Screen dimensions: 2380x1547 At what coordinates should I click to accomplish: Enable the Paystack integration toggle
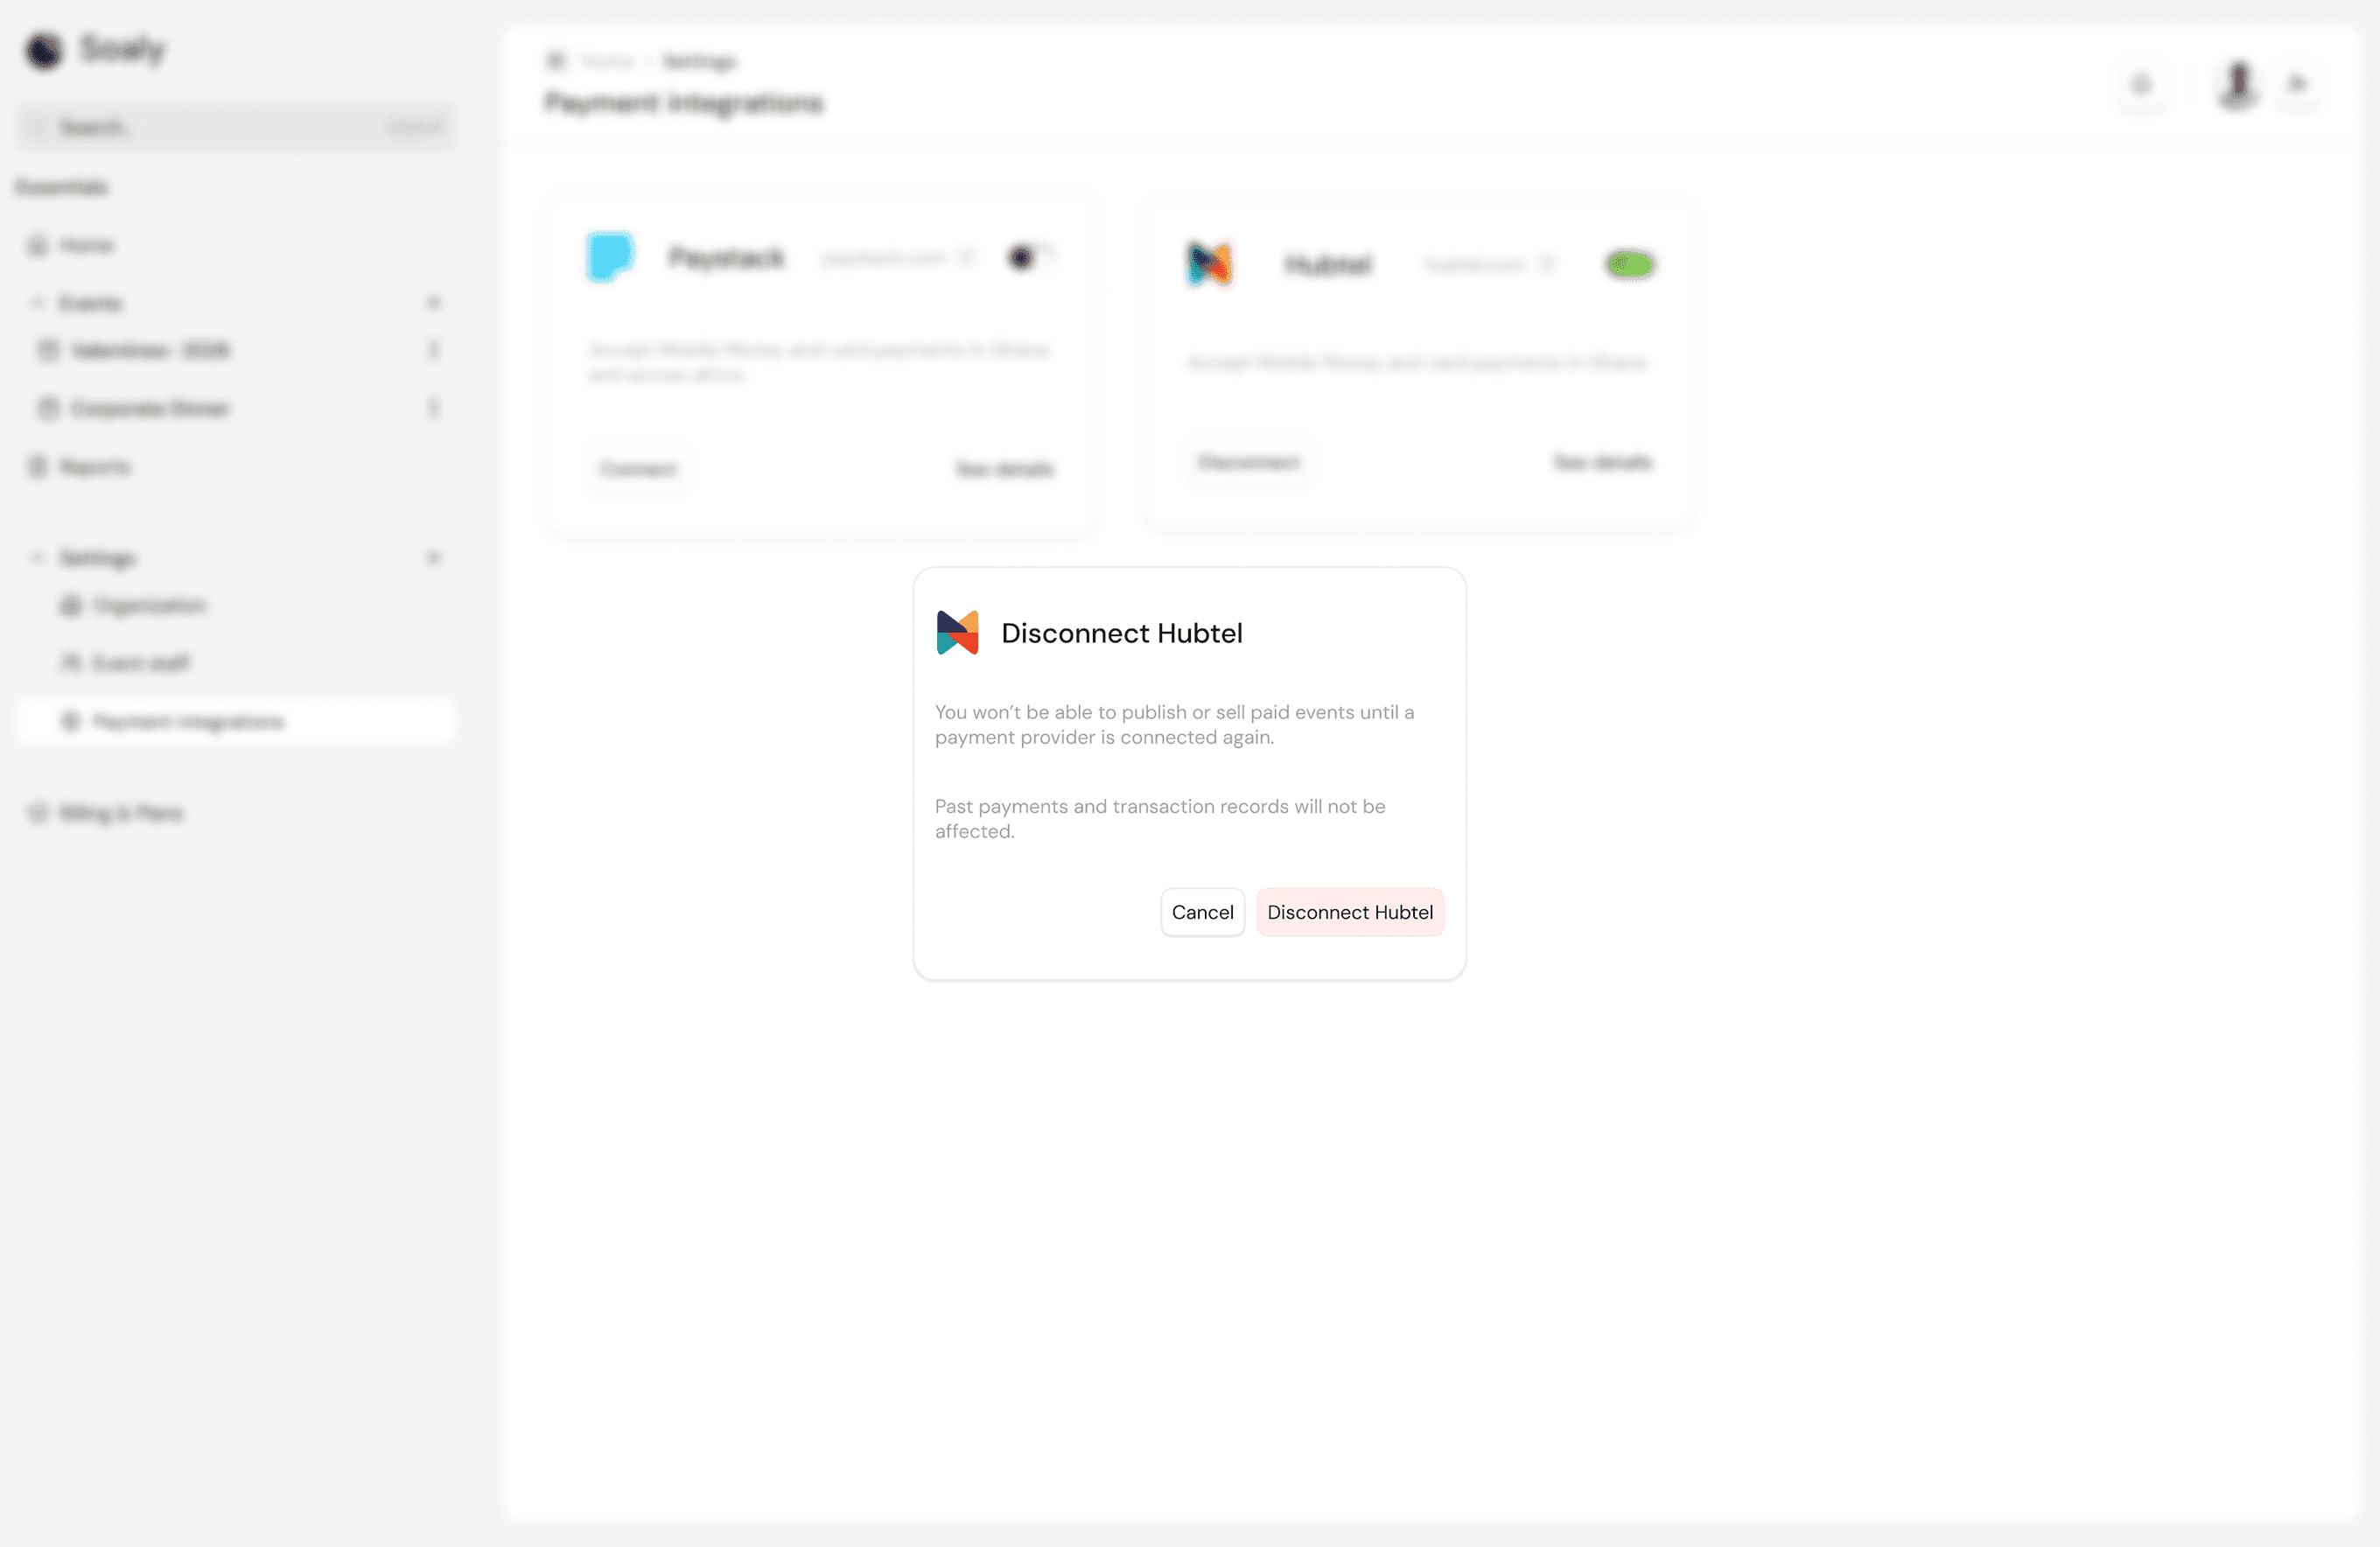coord(1031,257)
